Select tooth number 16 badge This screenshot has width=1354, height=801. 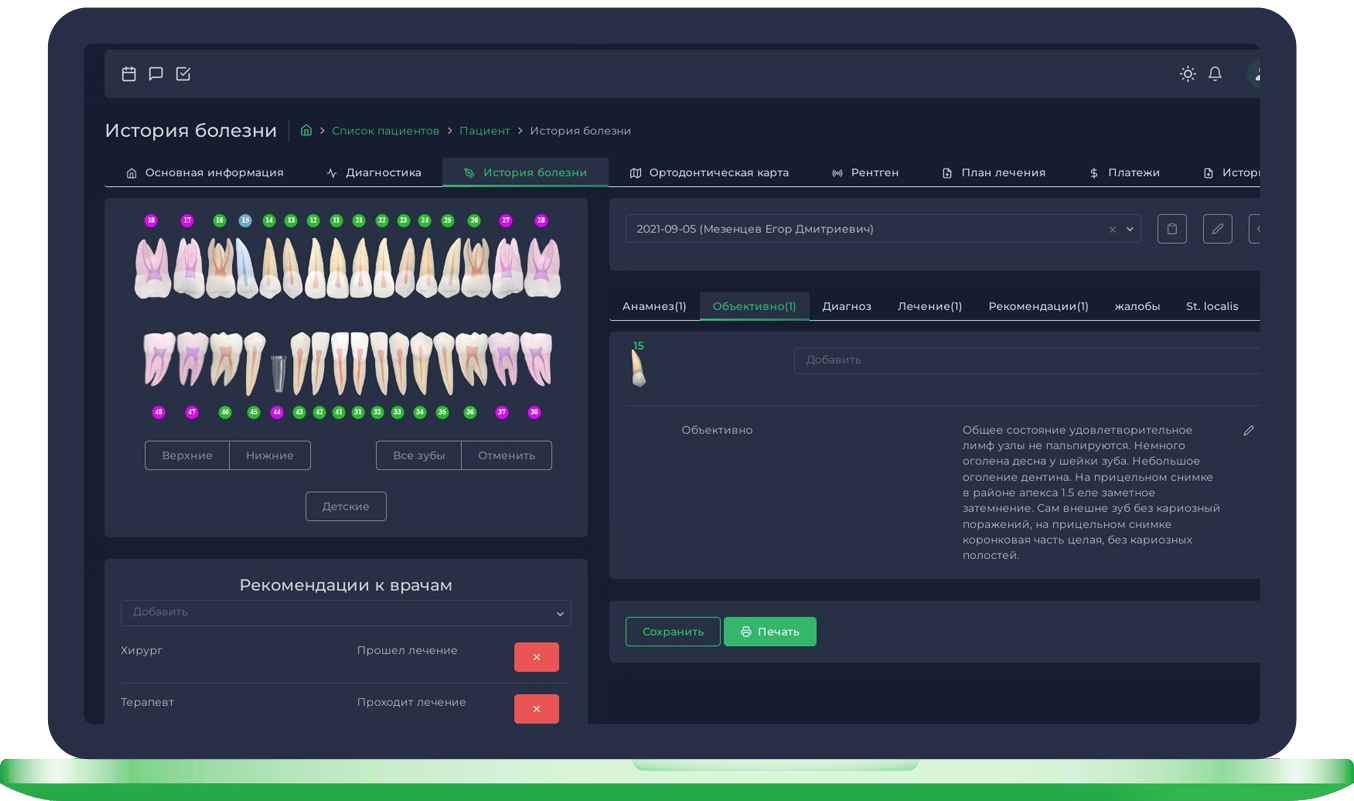point(220,220)
